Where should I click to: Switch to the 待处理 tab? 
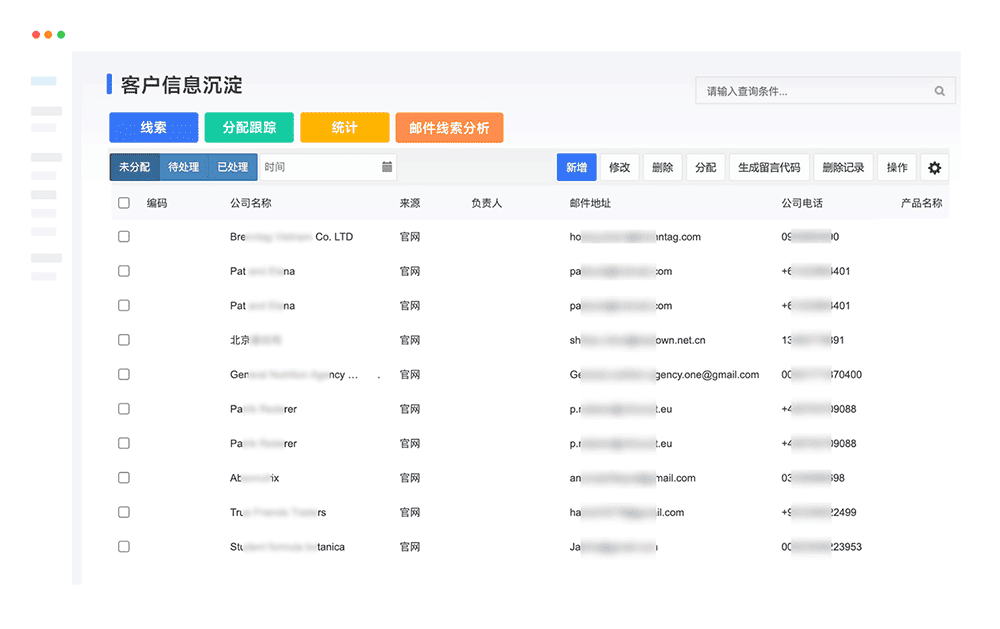coord(185,167)
